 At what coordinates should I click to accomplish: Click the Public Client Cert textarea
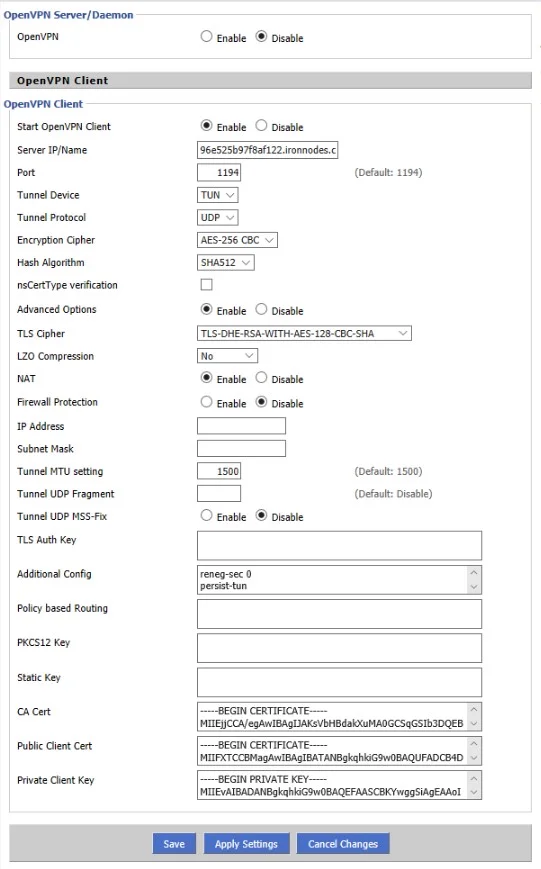coord(339,751)
